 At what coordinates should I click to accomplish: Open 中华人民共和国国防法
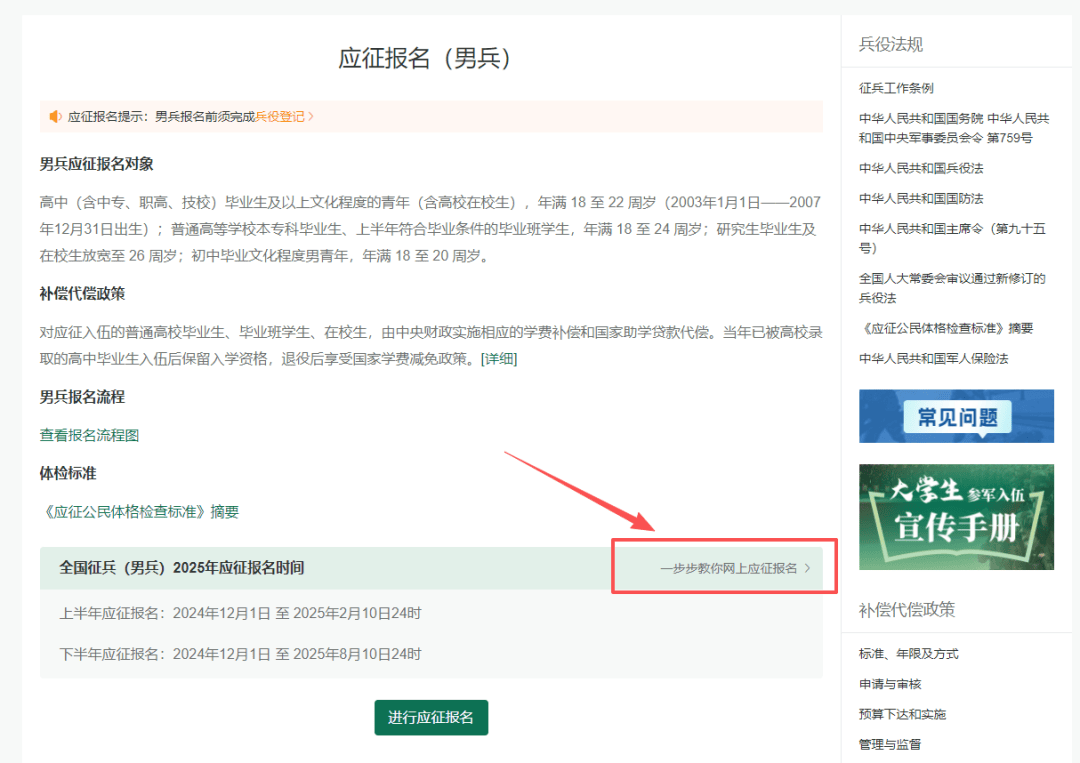click(919, 198)
